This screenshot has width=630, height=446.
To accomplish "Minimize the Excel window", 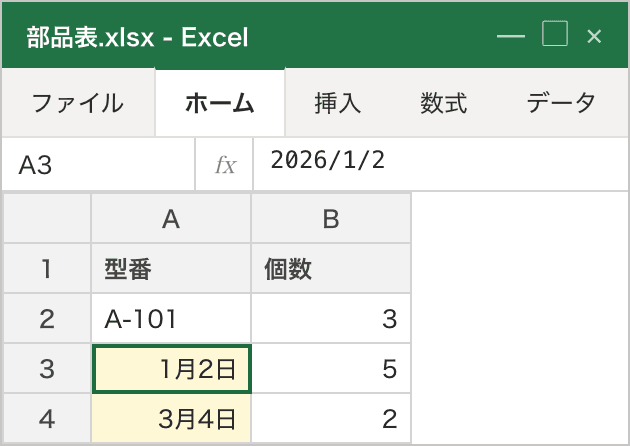I will pos(511,36).
